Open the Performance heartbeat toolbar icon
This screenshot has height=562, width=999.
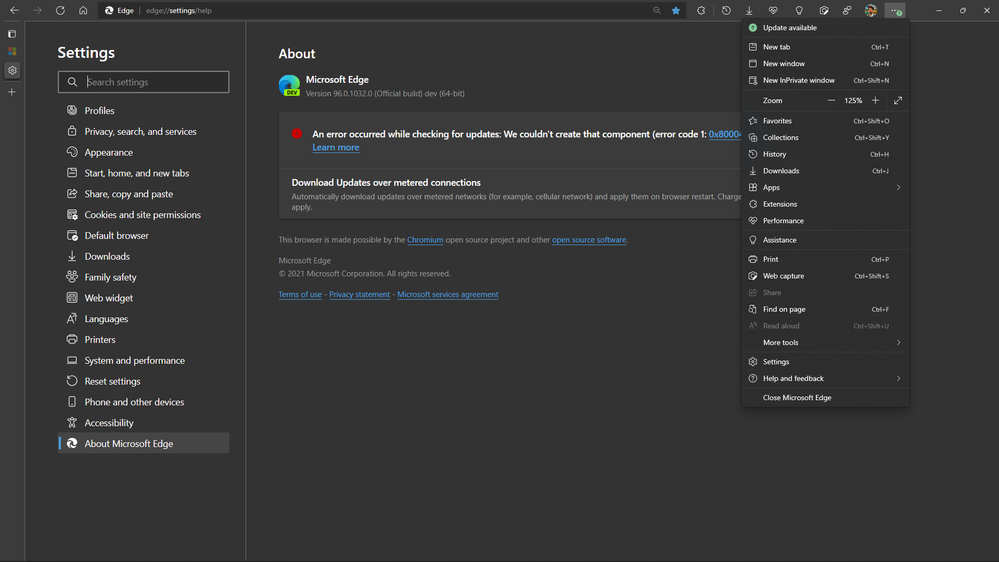773,10
